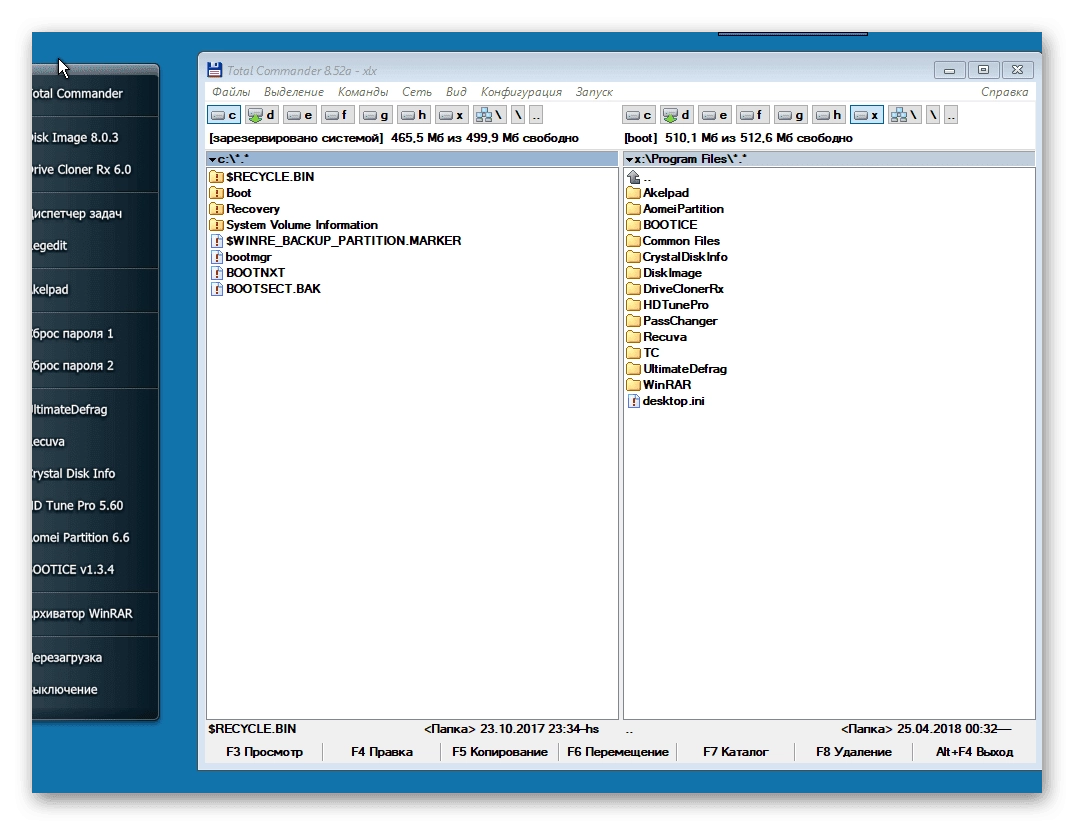Select $RECYCLE.BIN folder in left panel
This screenshot has height=825, width=1074.
click(x=262, y=177)
